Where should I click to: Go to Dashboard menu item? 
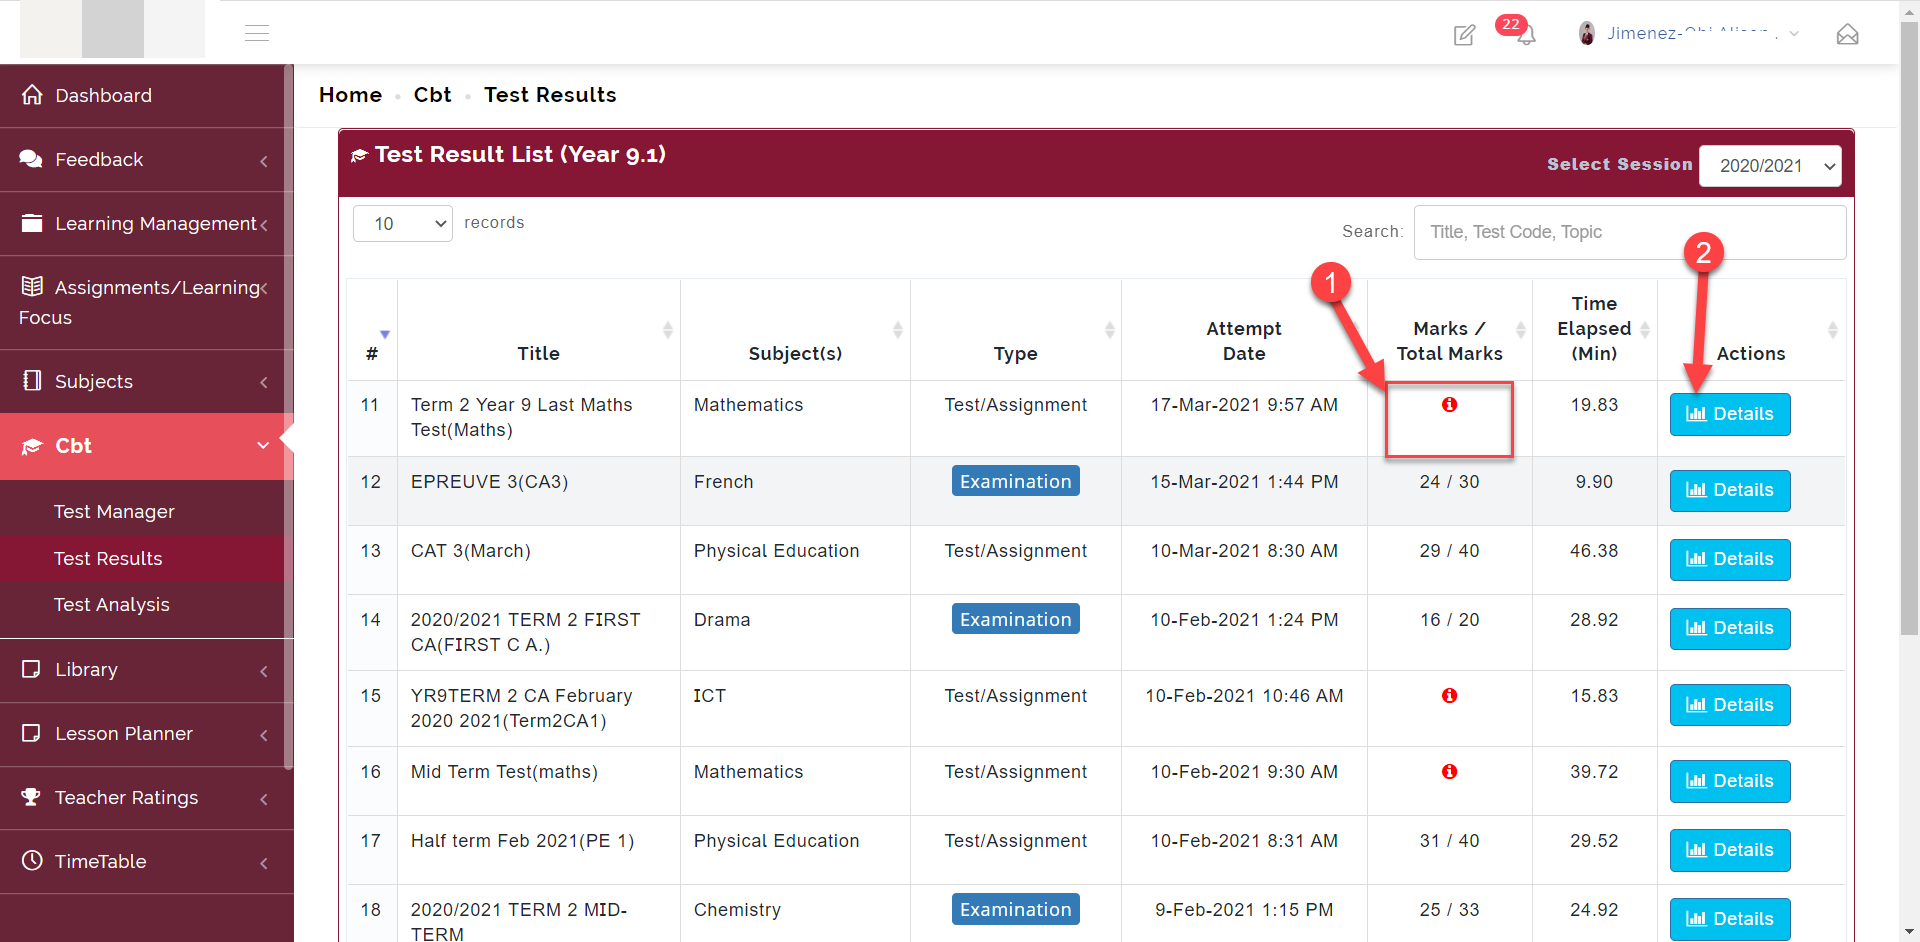pos(147,95)
